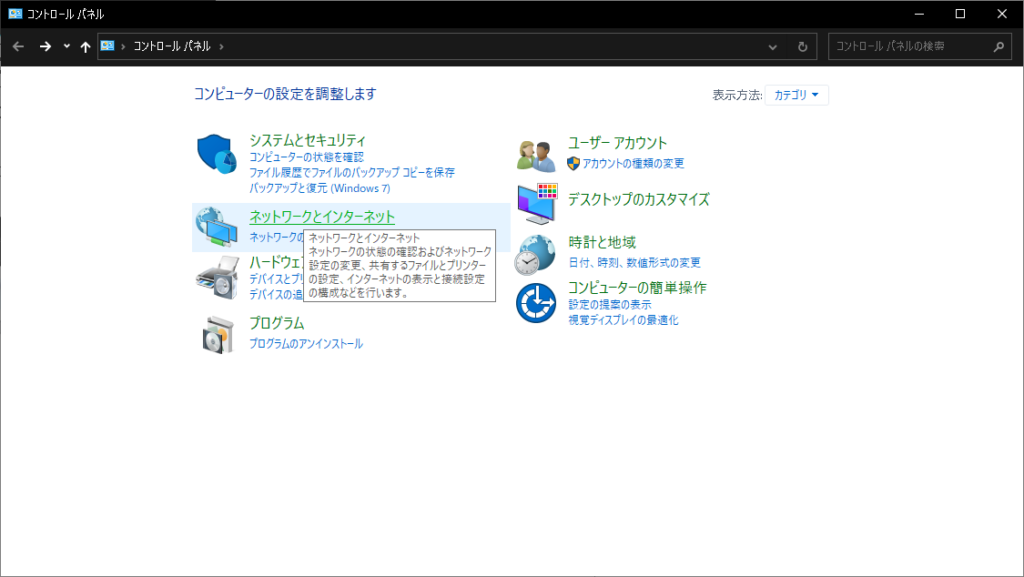Open バックアップと復元 (Windows 7) link
This screenshot has height=577, width=1024.
pyautogui.click(x=319, y=188)
